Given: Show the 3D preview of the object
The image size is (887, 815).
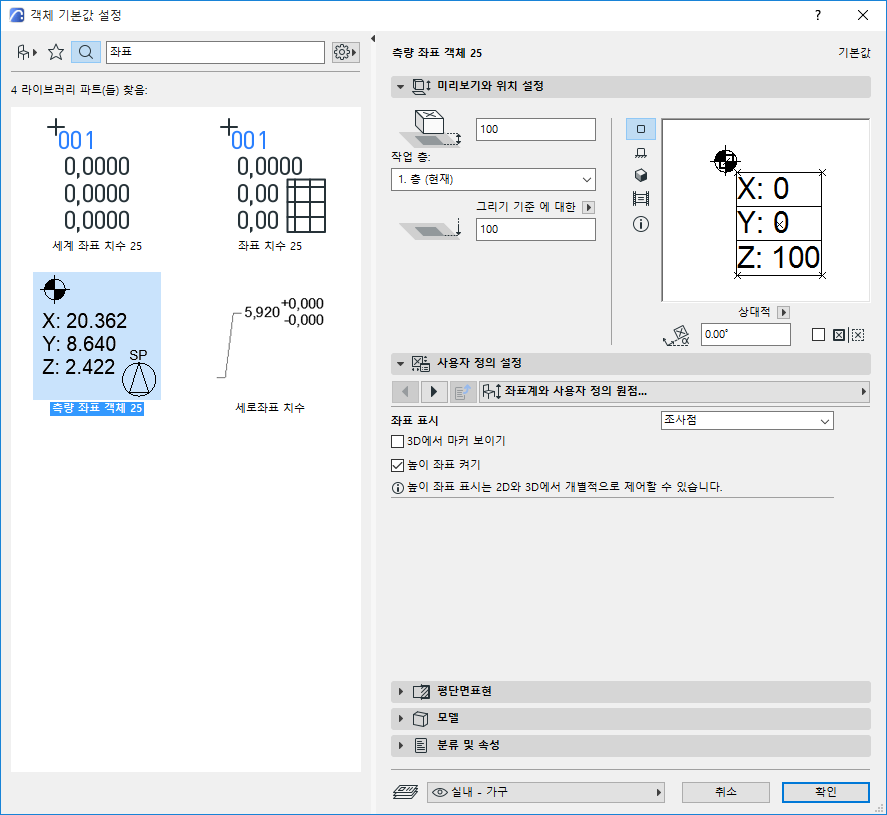Looking at the screenshot, I should [x=640, y=175].
